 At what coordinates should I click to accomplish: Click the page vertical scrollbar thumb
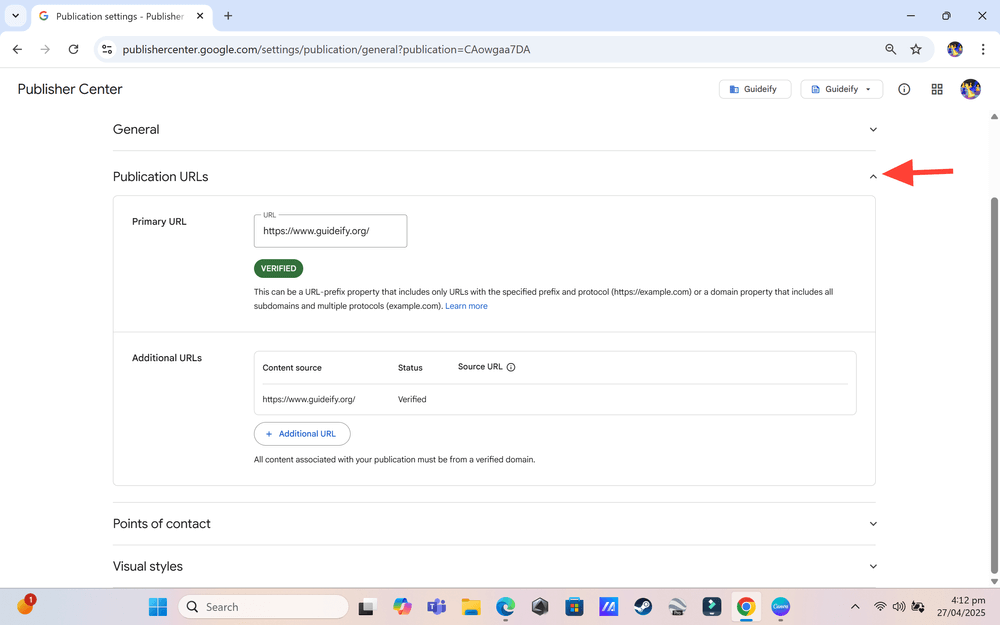pyautogui.click(x=994, y=386)
